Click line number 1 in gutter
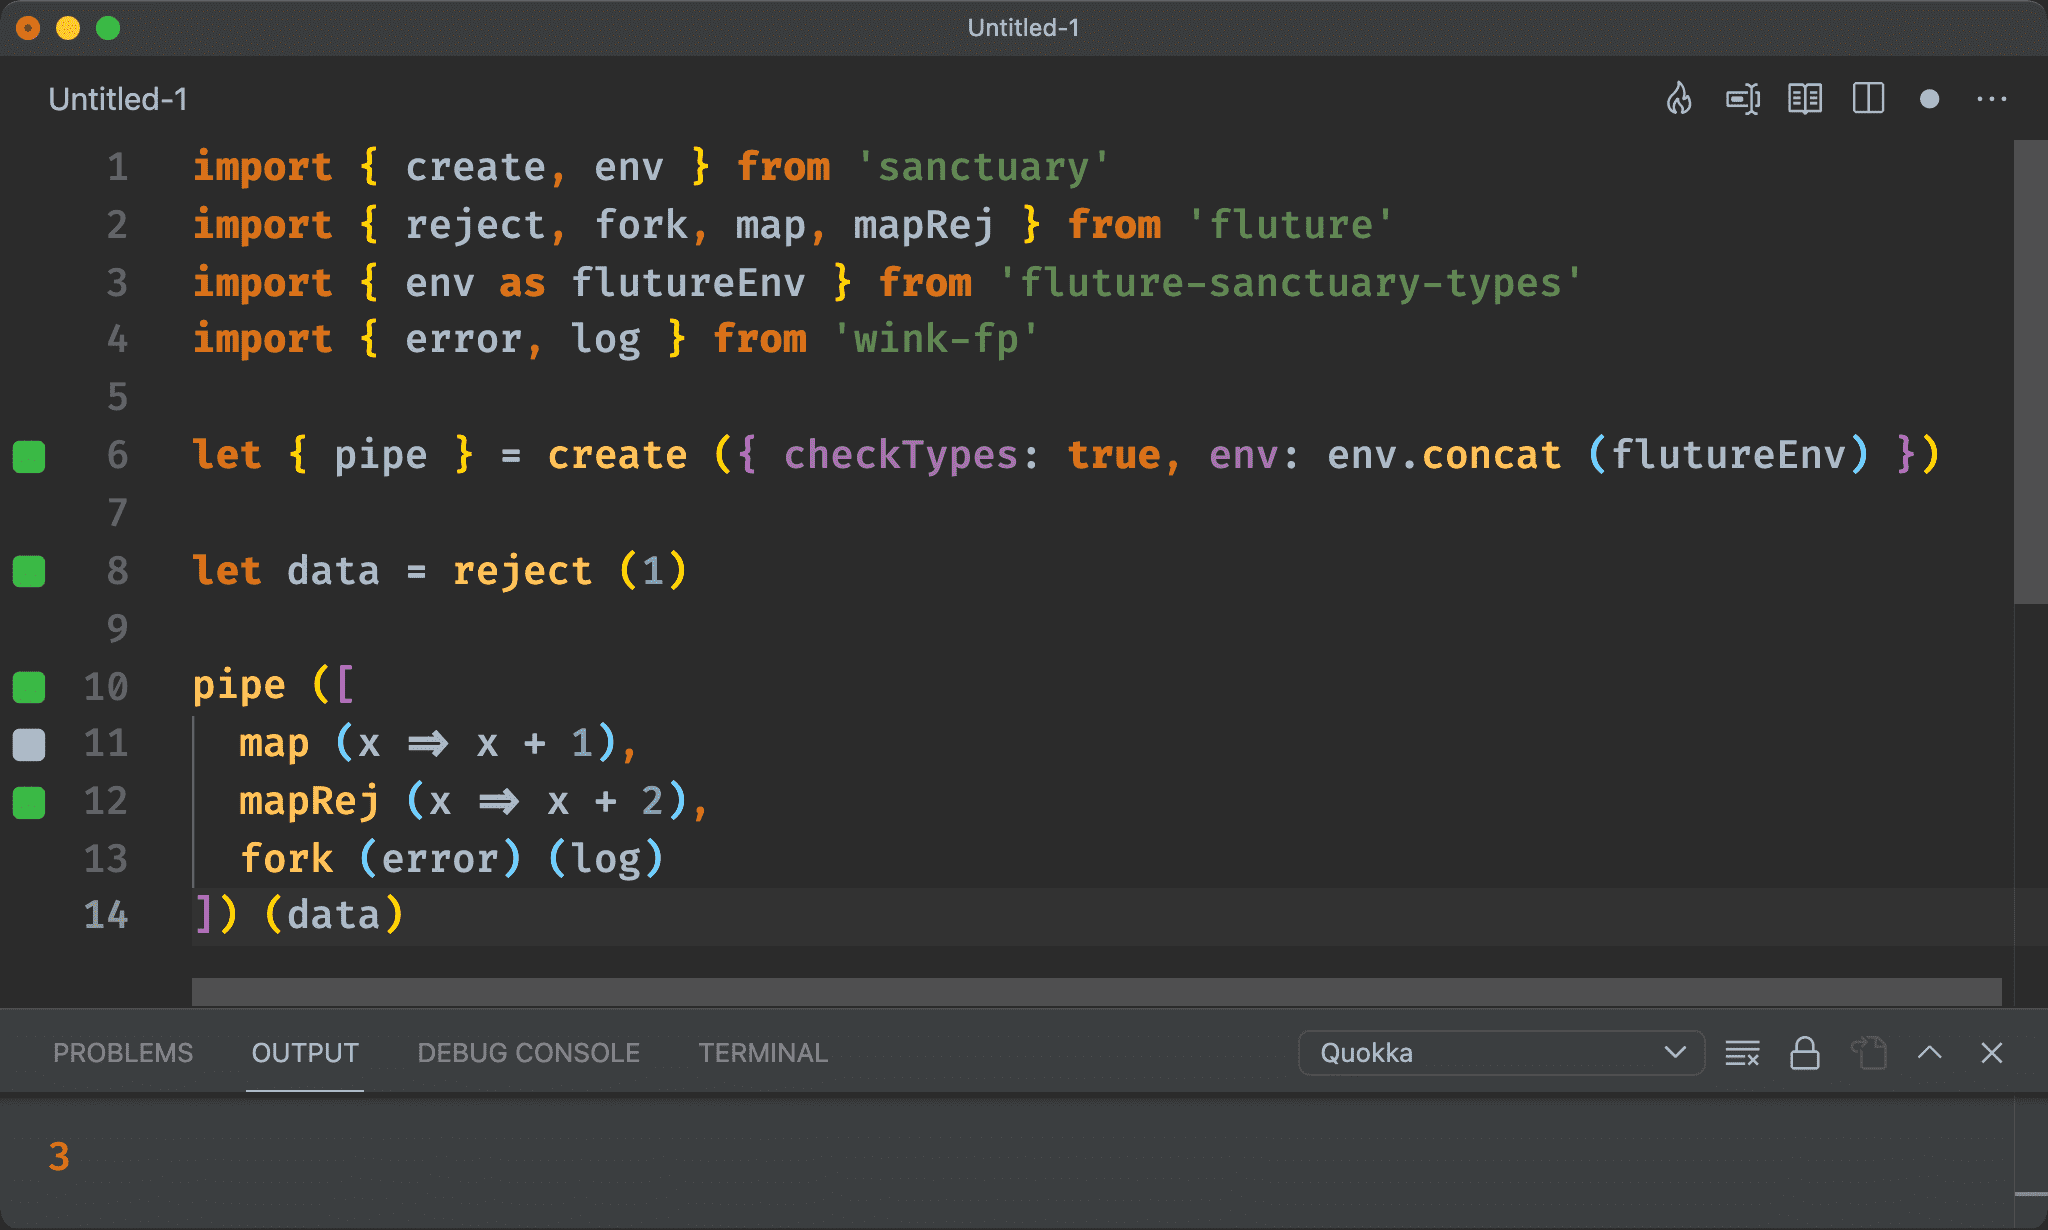Screen dimensions: 2048x1230 [118, 167]
